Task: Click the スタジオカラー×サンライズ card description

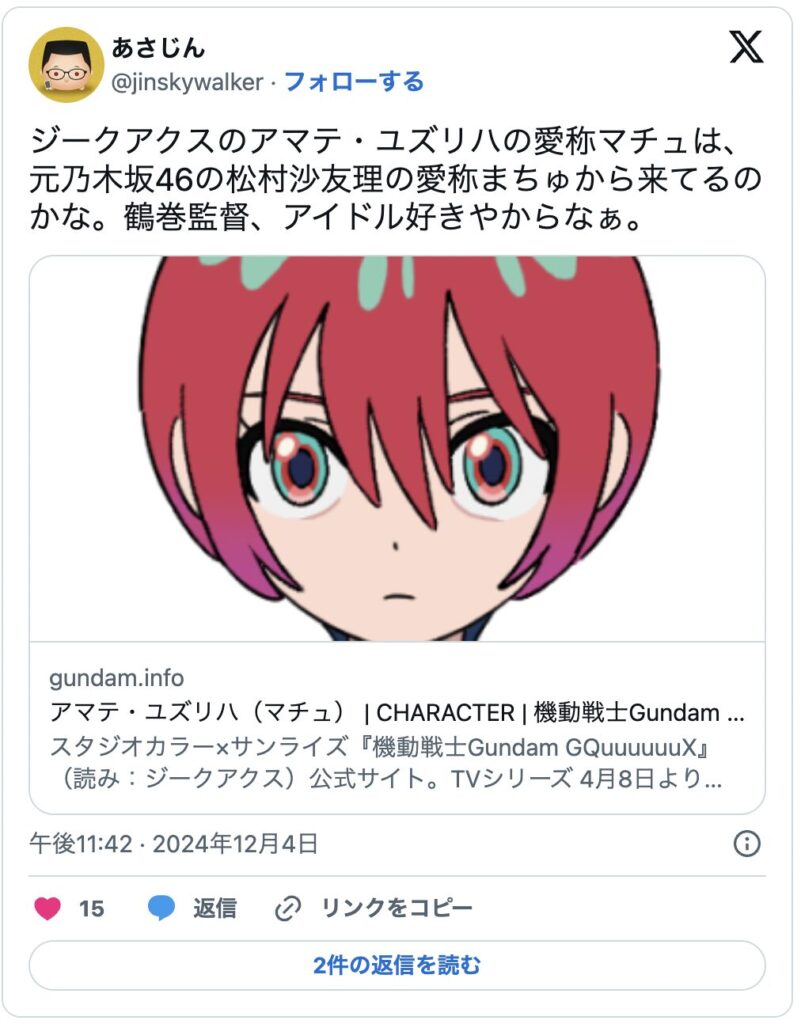Action: 386,763
